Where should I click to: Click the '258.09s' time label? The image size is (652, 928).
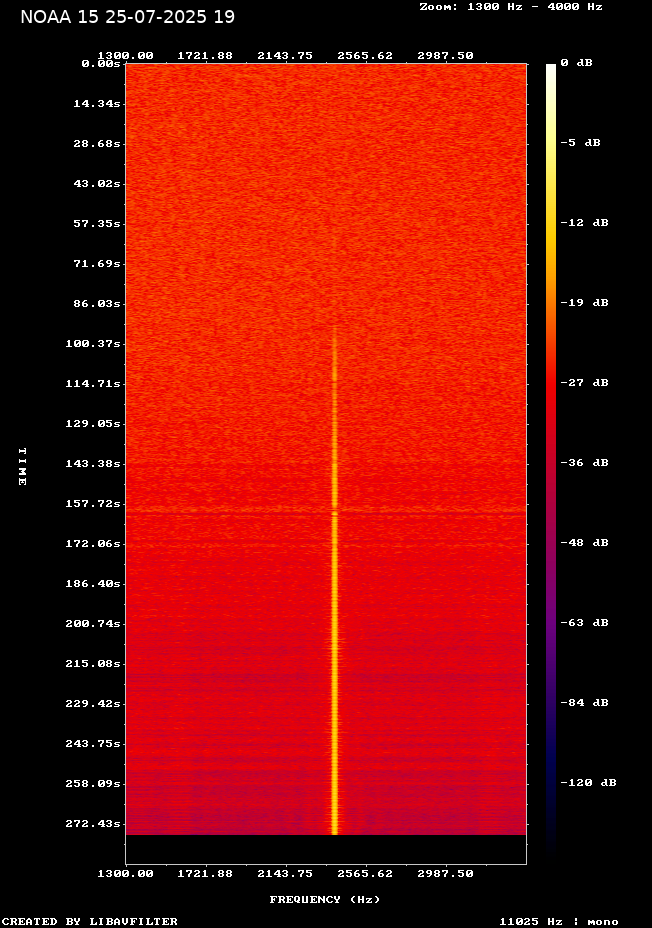(x=93, y=784)
